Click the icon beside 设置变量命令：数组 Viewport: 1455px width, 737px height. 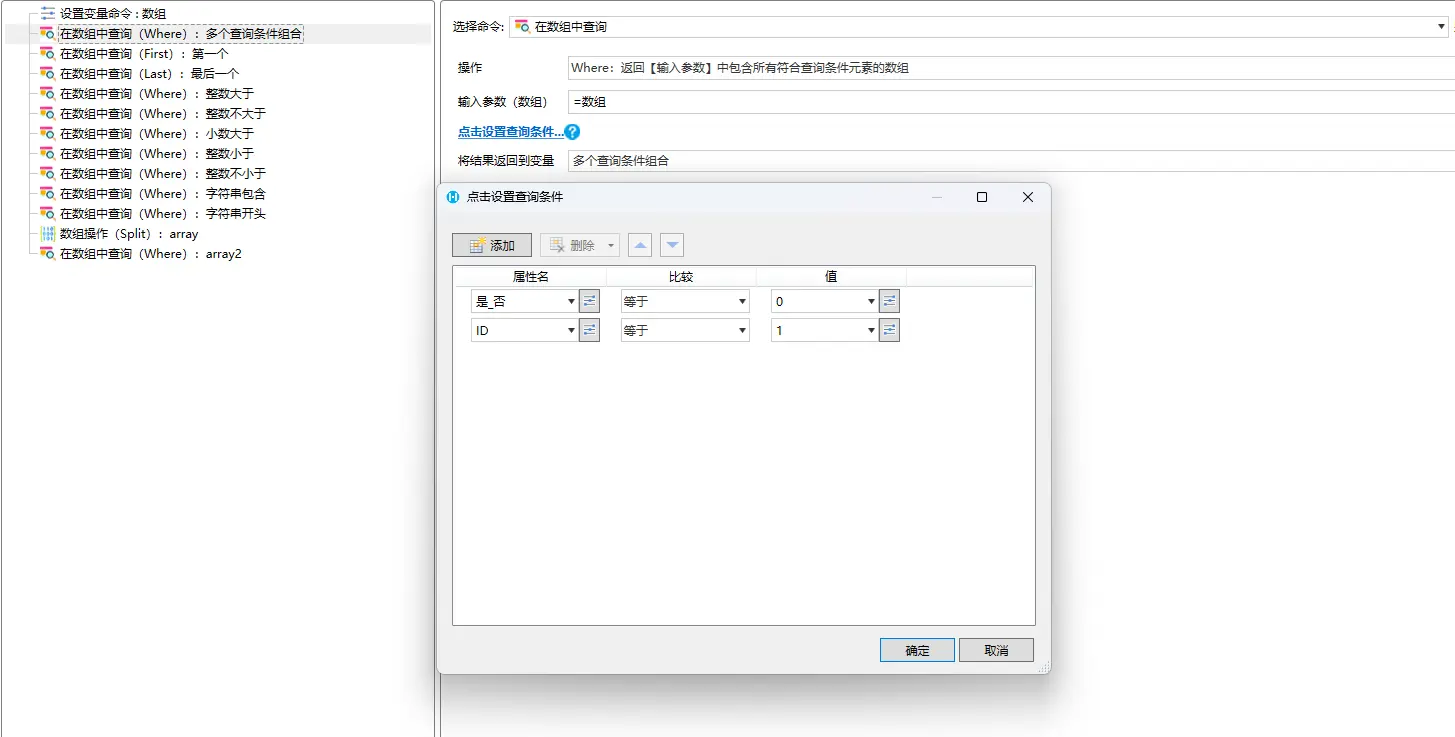click(x=47, y=14)
